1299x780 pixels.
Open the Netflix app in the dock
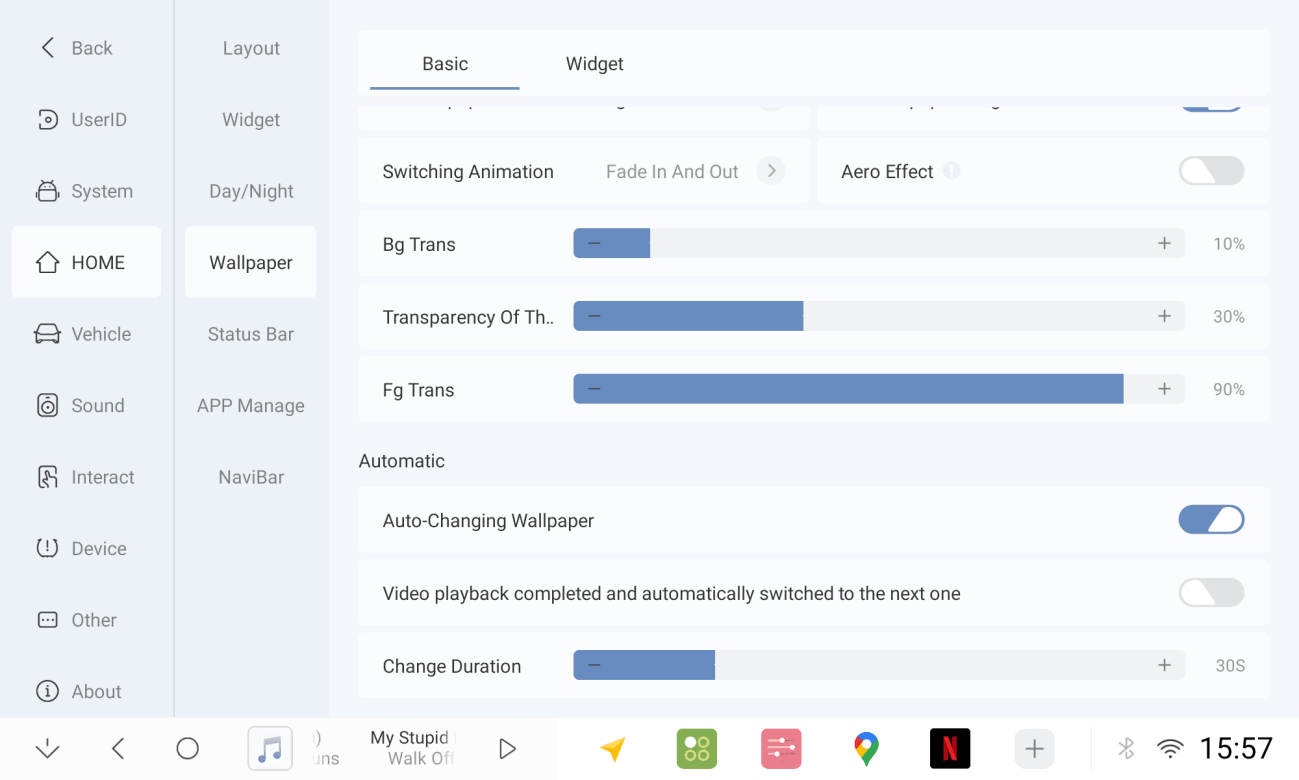pos(949,748)
